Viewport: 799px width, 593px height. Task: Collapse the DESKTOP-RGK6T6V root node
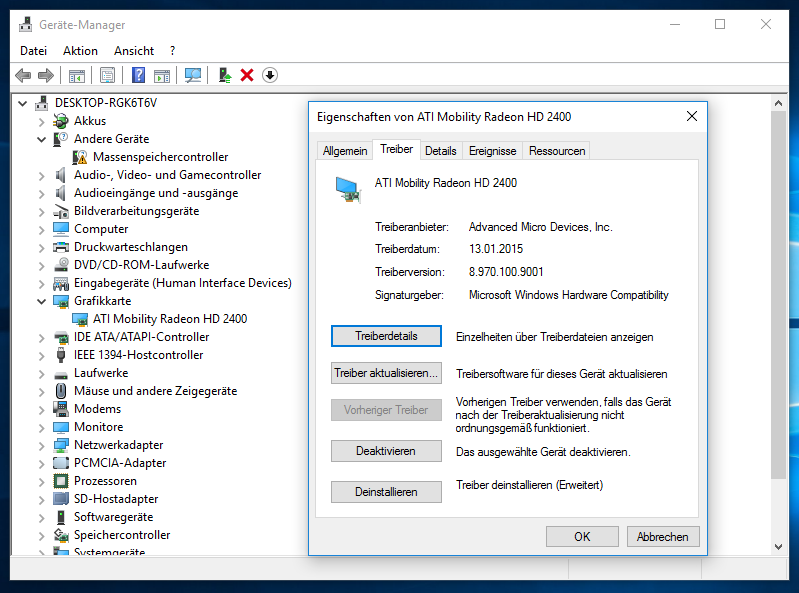pos(22,103)
